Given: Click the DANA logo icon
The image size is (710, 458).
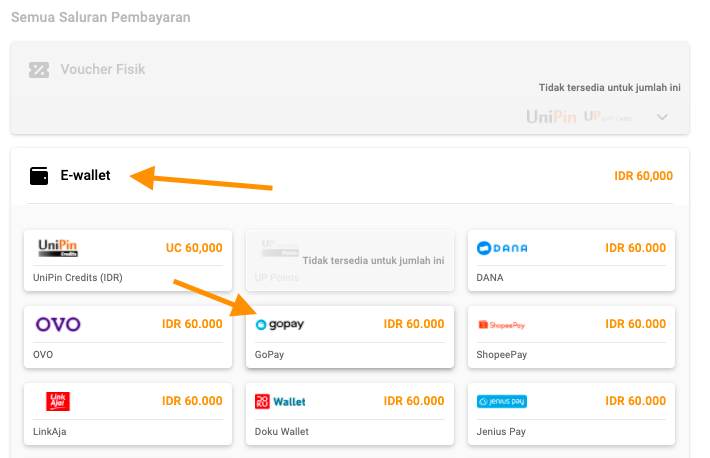Looking at the screenshot, I should (502, 248).
